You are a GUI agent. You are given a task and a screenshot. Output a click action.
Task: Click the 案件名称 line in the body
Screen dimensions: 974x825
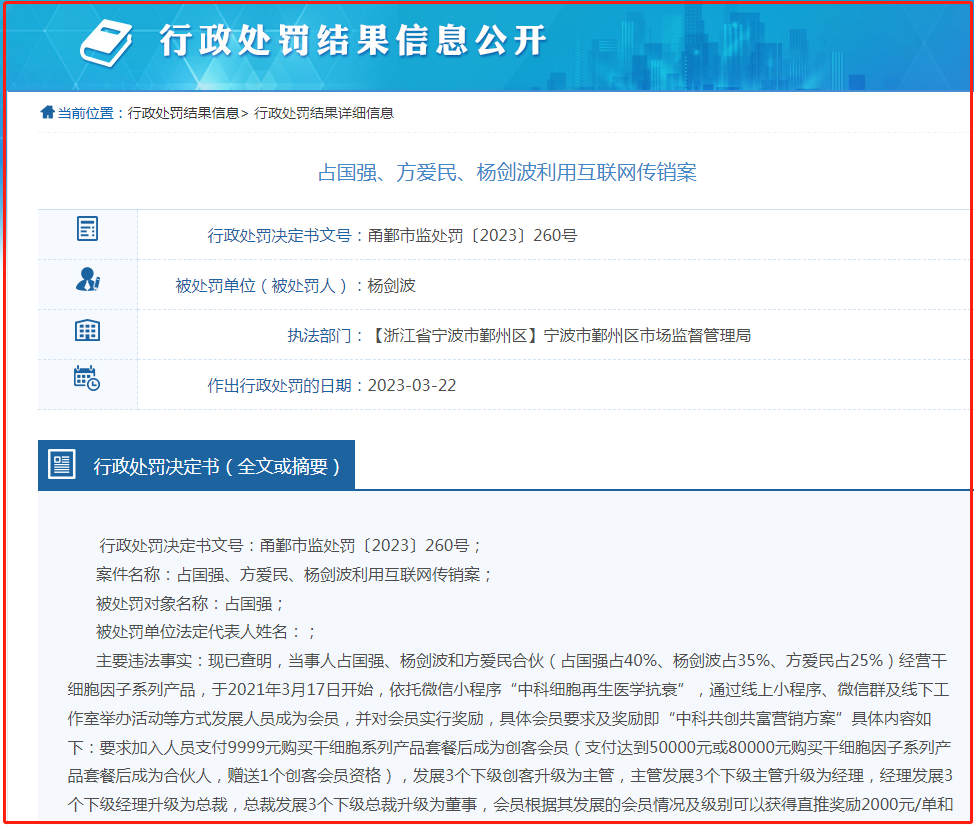tap(294, 575)
